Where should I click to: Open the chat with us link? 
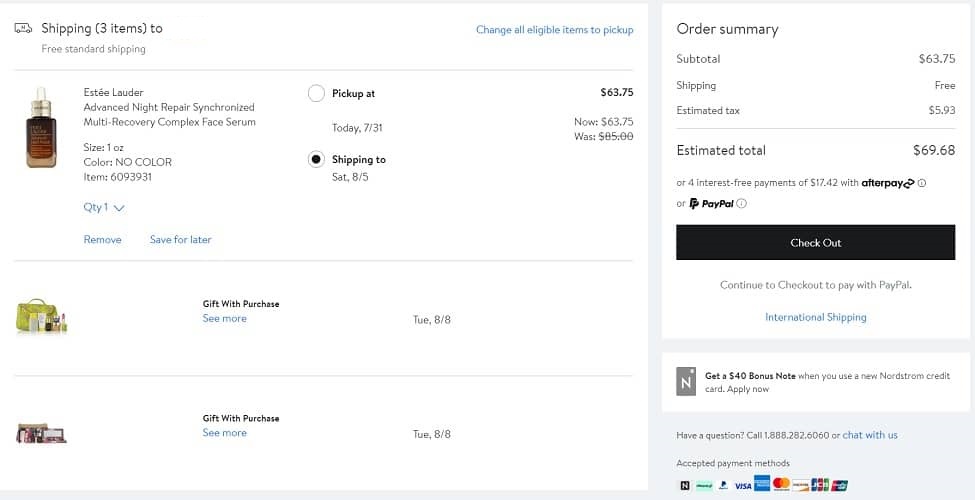click(x=870, y=435)
